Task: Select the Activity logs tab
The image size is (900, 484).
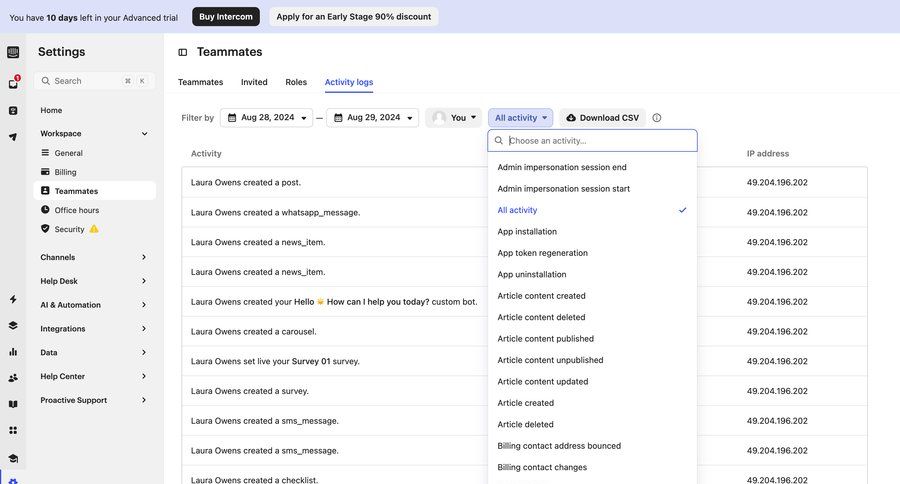Action: pyautogui.click(x=349, y=82)
